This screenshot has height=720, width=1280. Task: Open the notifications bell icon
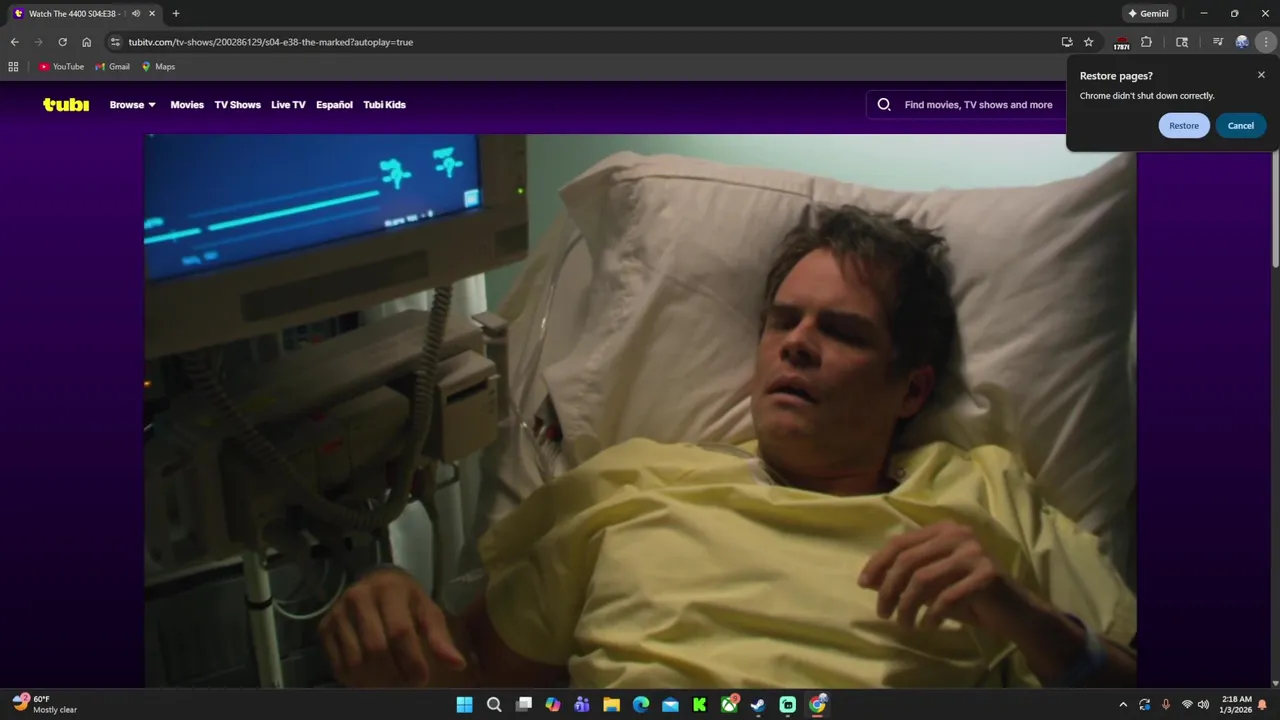1263,705
